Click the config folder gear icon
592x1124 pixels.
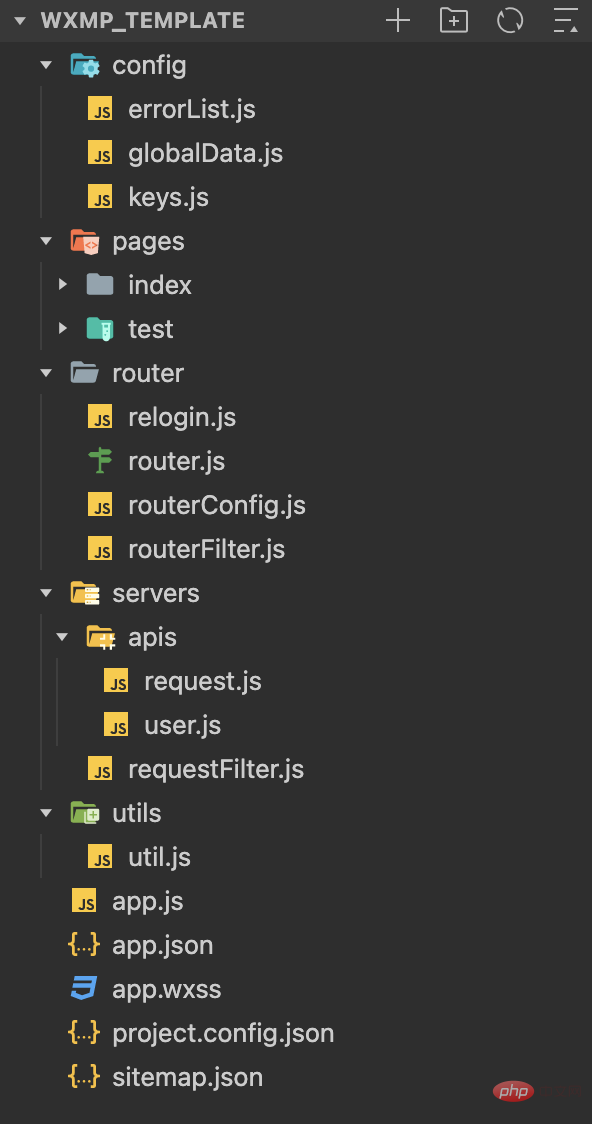click(x=85, y=66)
